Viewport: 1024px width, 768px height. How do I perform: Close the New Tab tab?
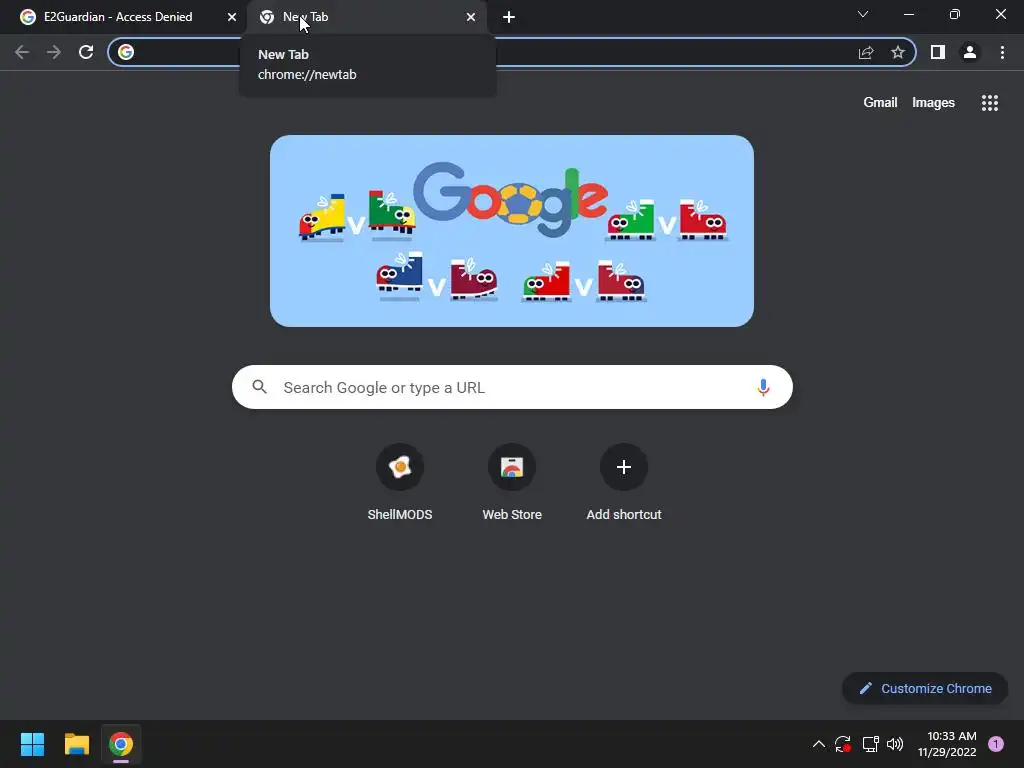[x=471, y=17]
